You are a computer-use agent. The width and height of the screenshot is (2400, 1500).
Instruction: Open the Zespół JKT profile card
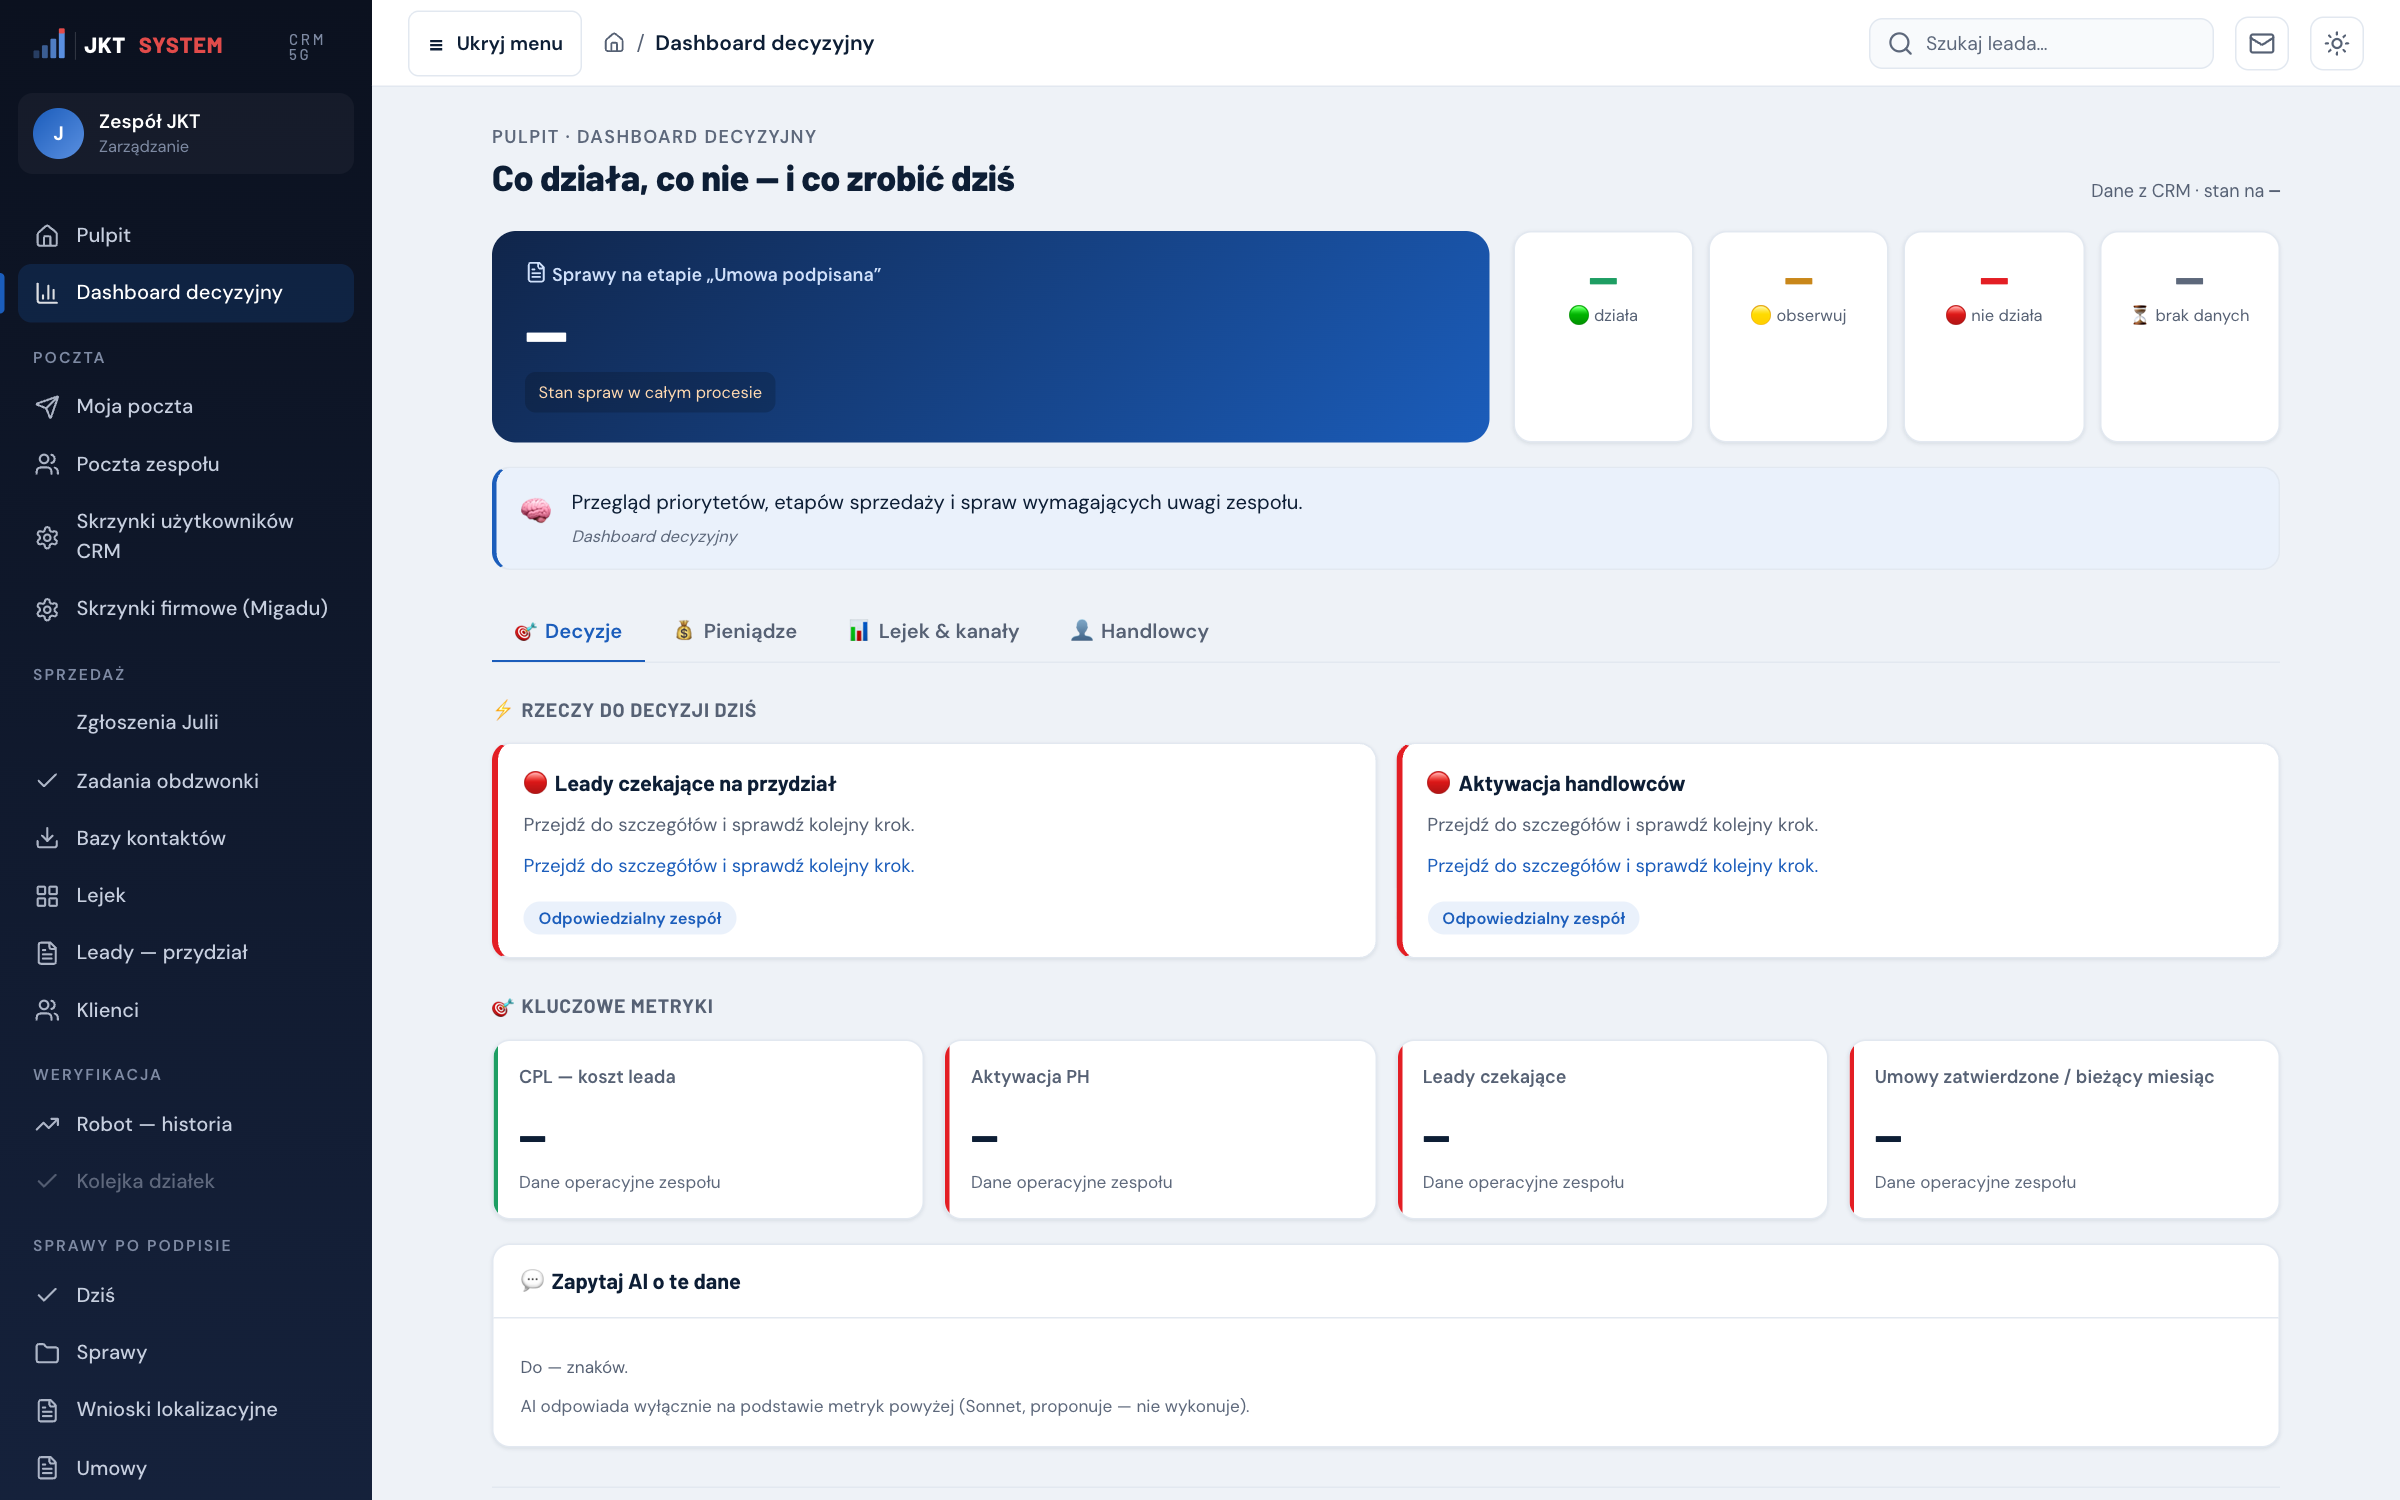click(x=186, y=133)
